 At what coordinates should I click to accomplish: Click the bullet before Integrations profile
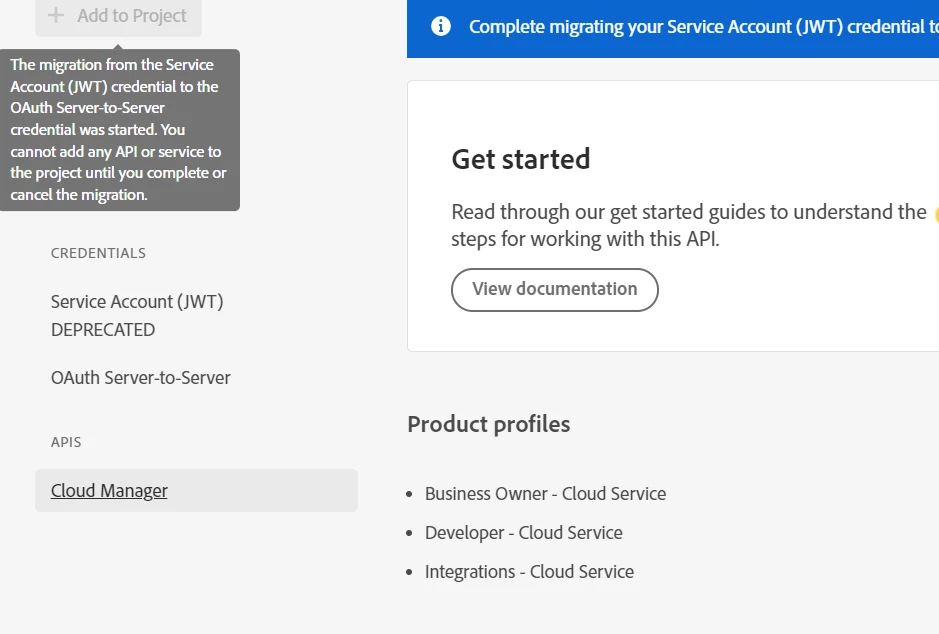(x=410, y=572)
